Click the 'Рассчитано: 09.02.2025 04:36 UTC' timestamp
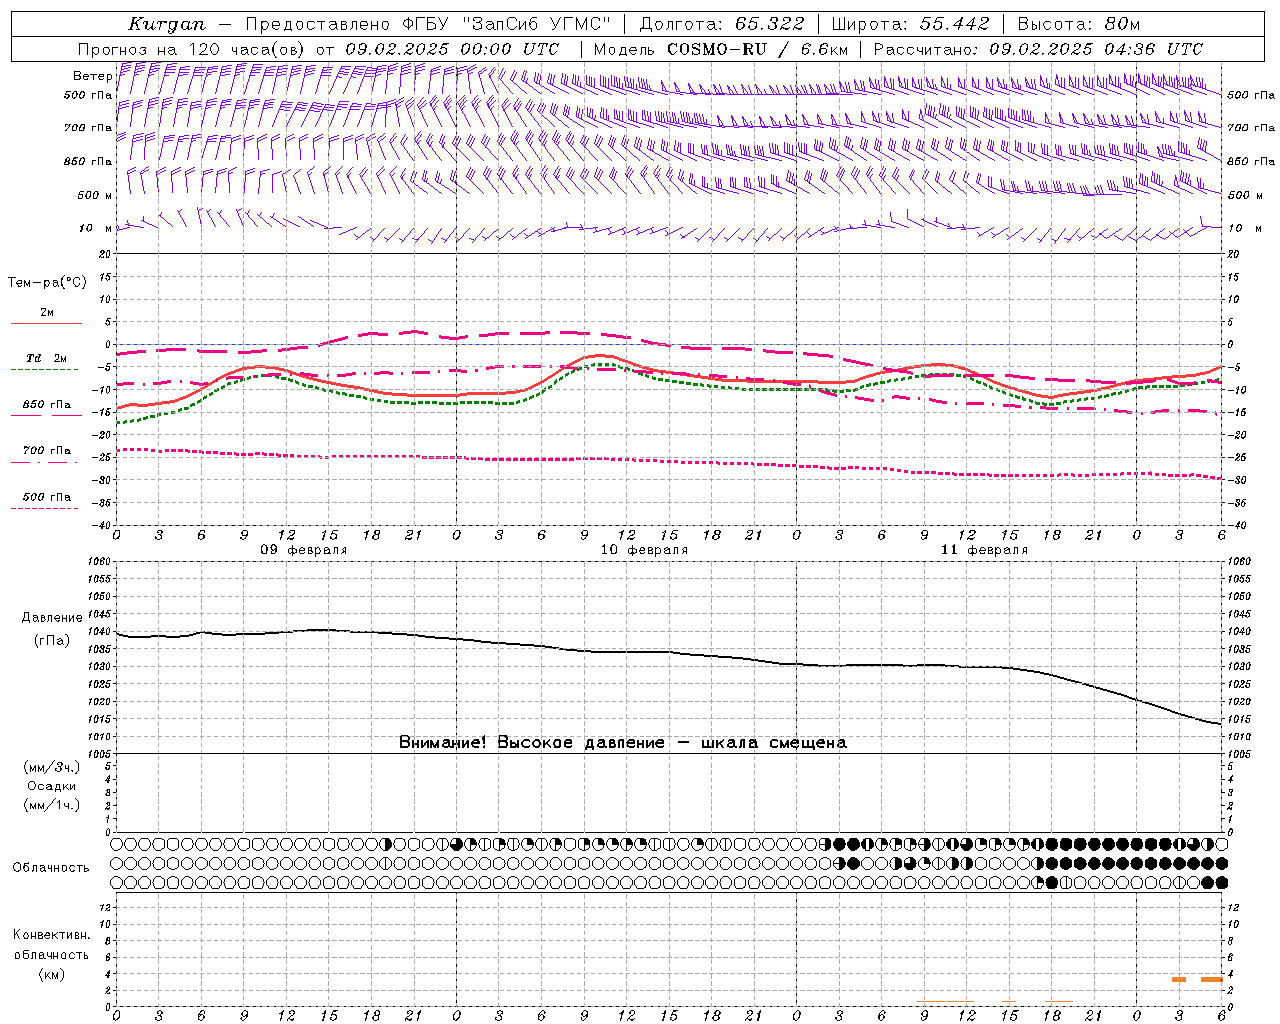The height and width of the screenshot is (1024, 1280). tap(1038, 48)
